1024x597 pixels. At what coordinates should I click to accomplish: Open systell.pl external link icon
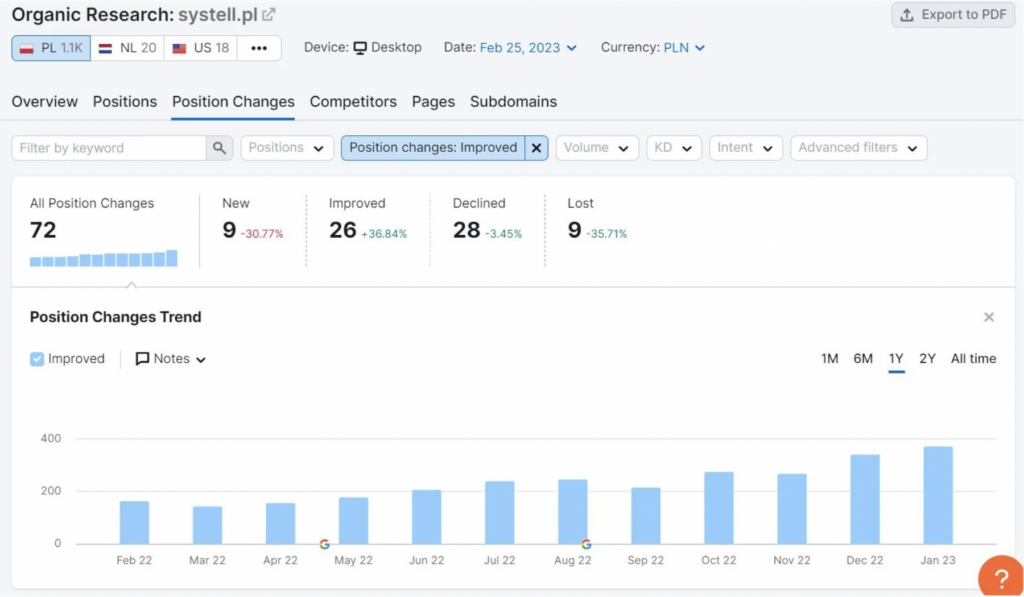pos(269,14)
